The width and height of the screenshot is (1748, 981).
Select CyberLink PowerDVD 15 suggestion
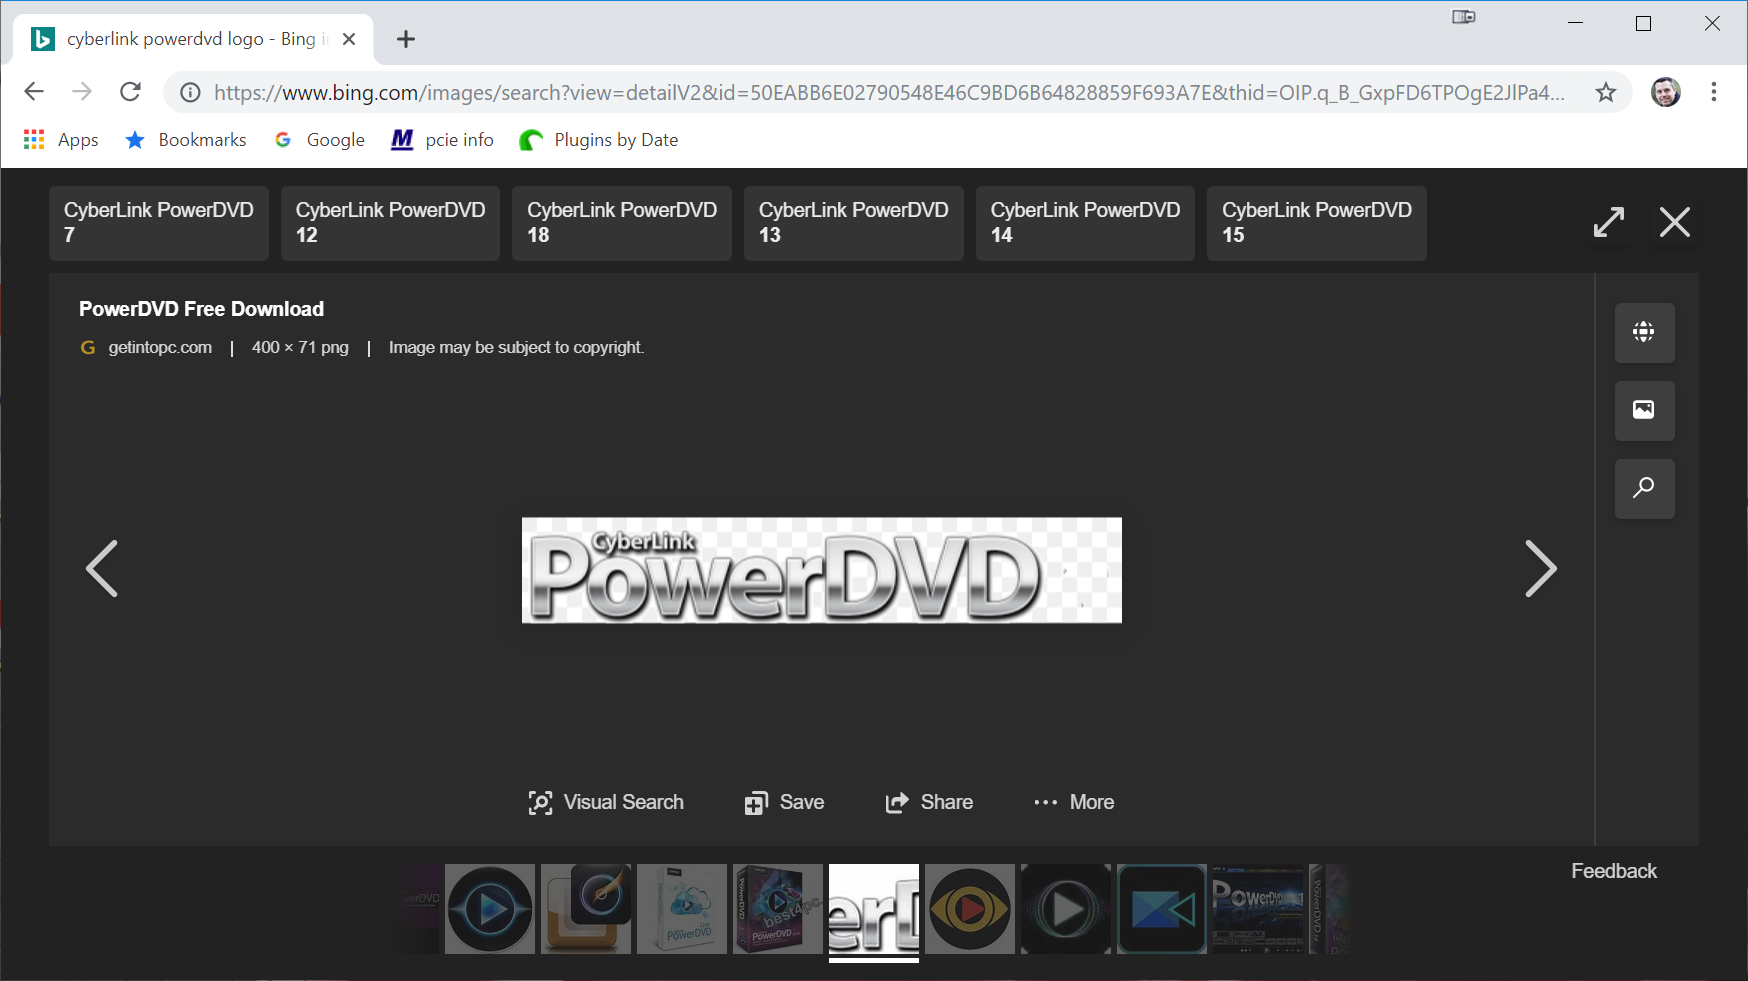1317,223
